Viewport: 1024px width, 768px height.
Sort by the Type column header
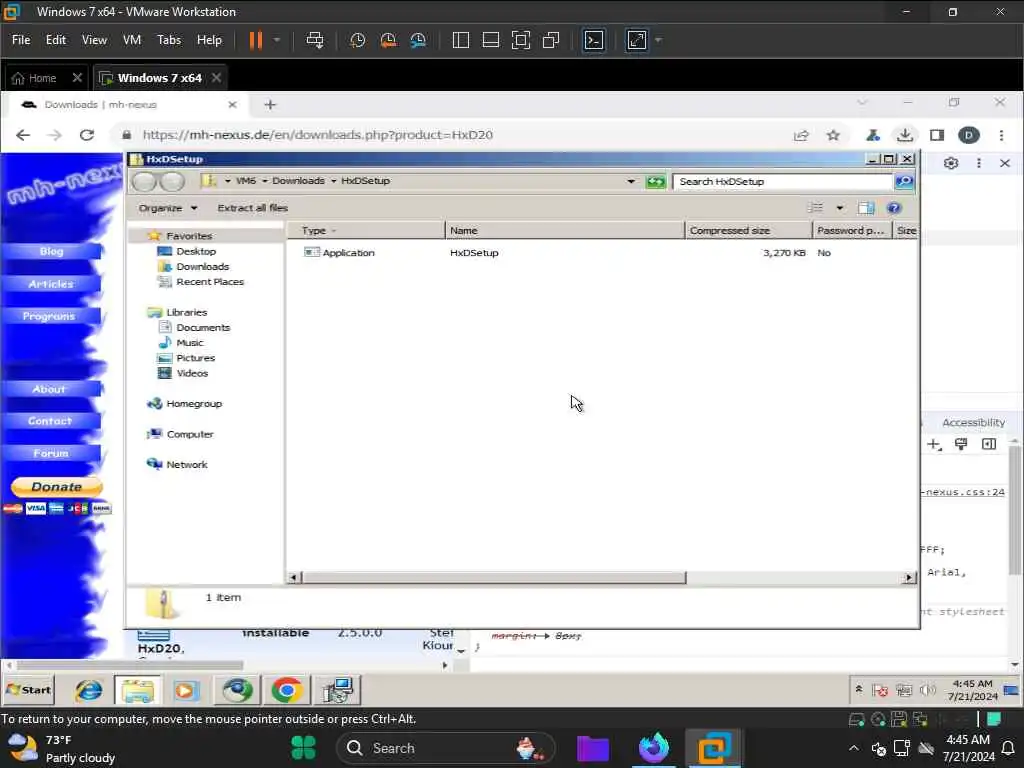(x=365, y=231)
